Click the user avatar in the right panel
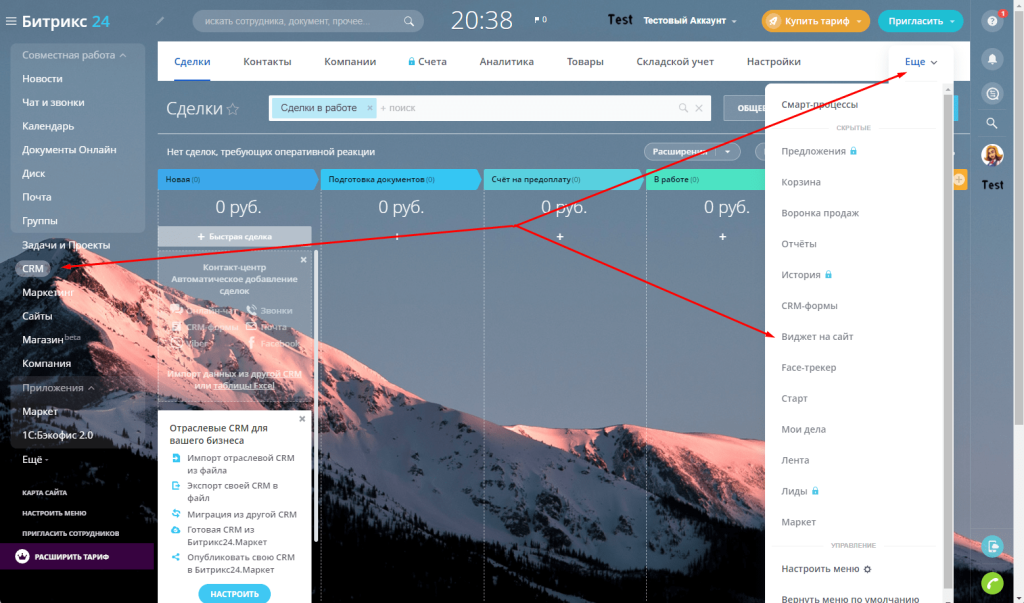This screenshot has width=1024, height=603. click(x=992, y=156)
